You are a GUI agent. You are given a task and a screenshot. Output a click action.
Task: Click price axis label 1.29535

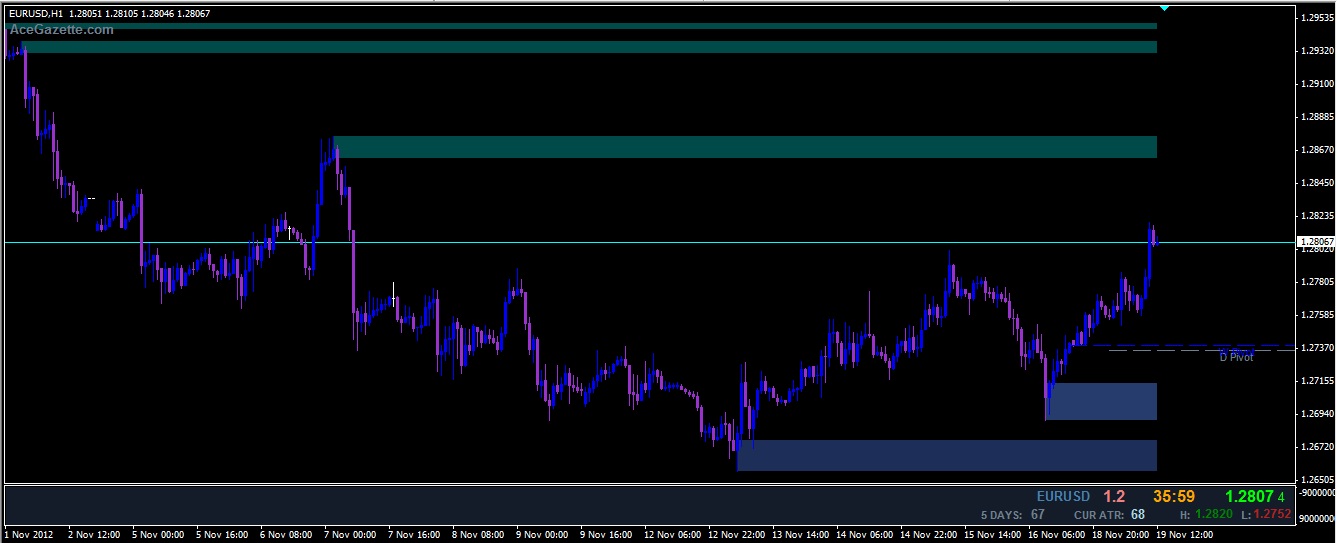pyautogui.click(x=1316, y=18)
